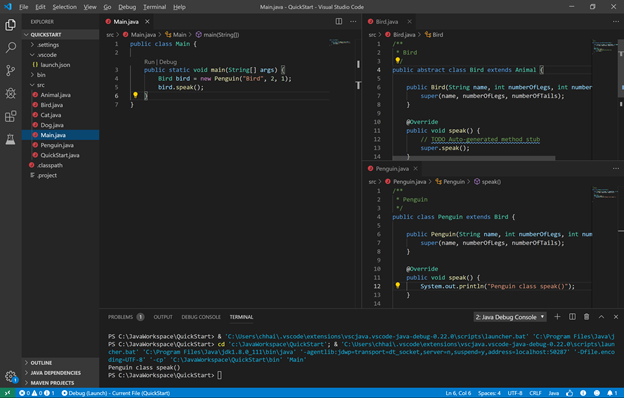The image size is (624, 398).
Task: Click the Debug code lens above main
Action: point(168,62)
